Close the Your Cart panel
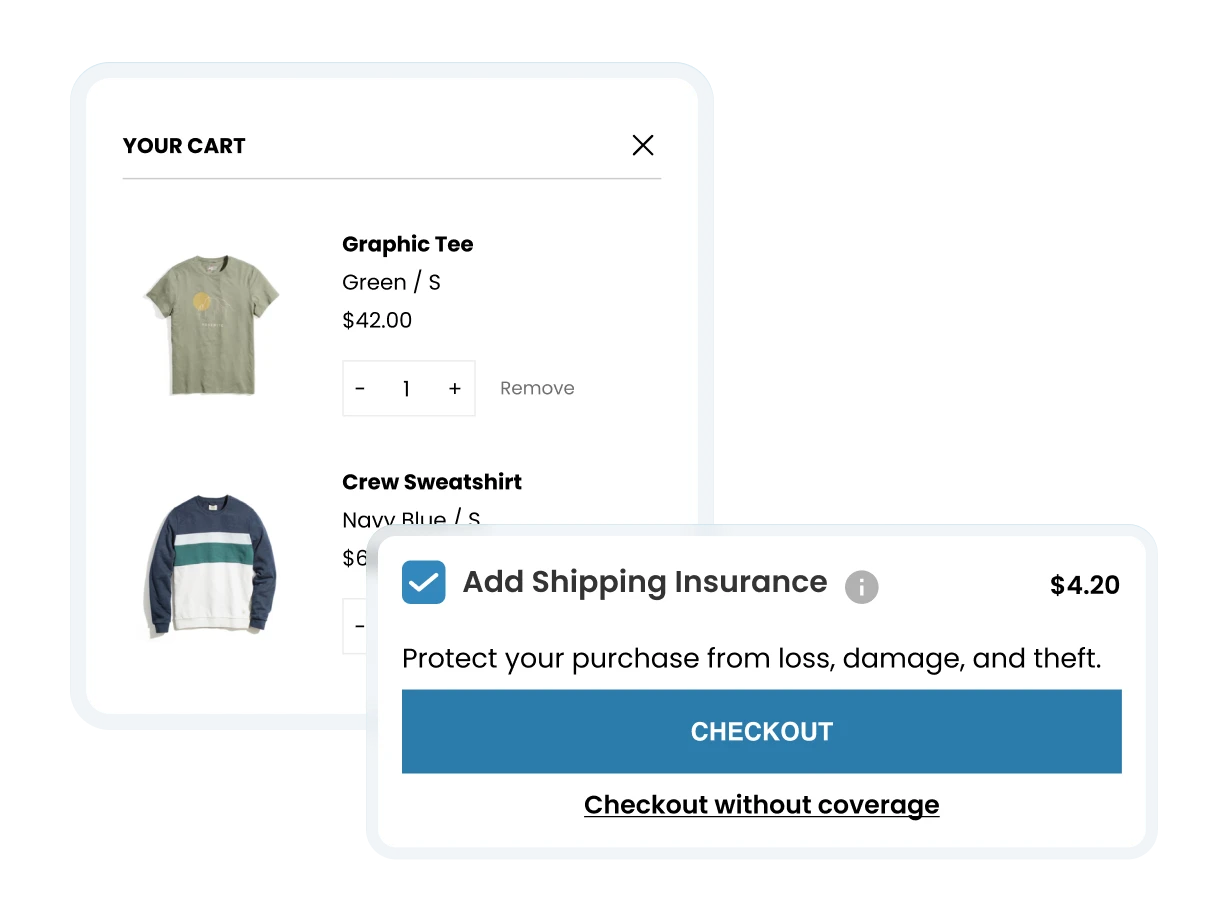1232x924 pixels. point(643,145)
